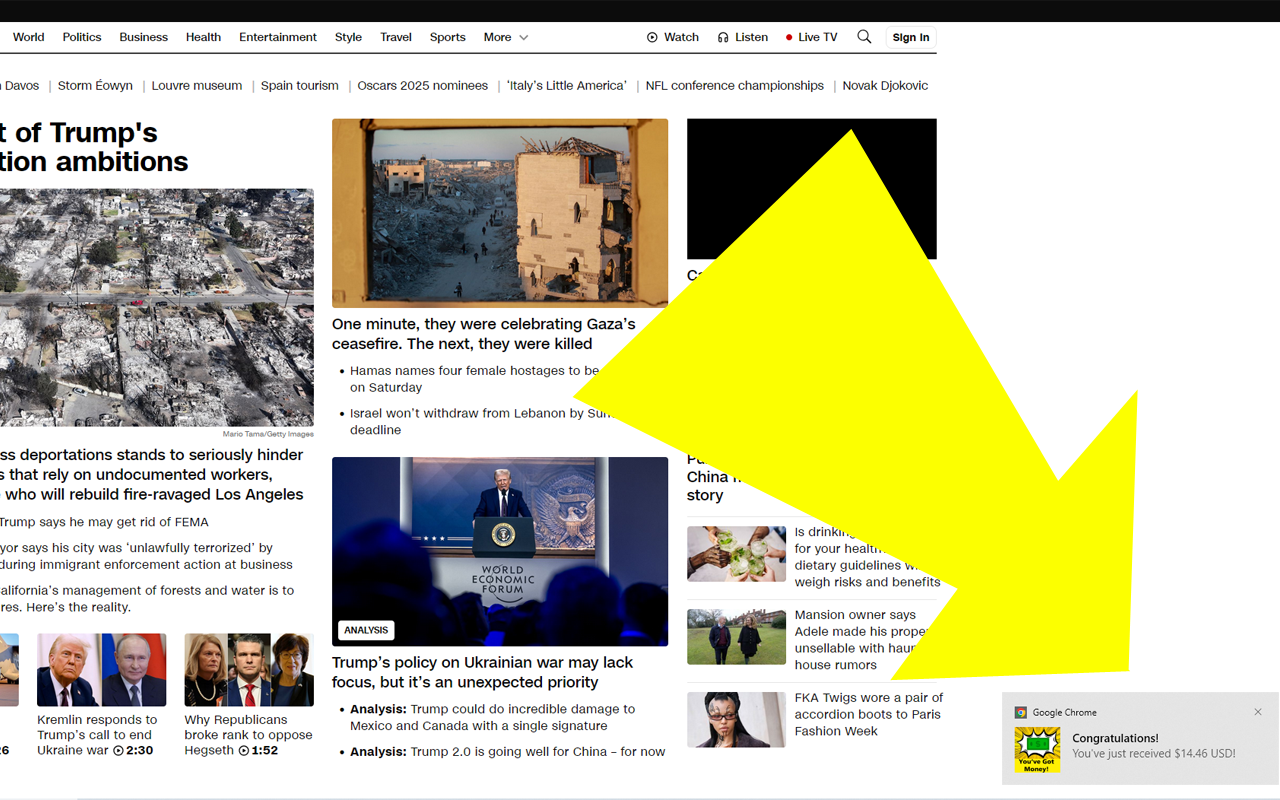The width and height of the screenshot is (1280, 800).
Task: Open the NFL conference championships topic
Action: tap(735, 86)
